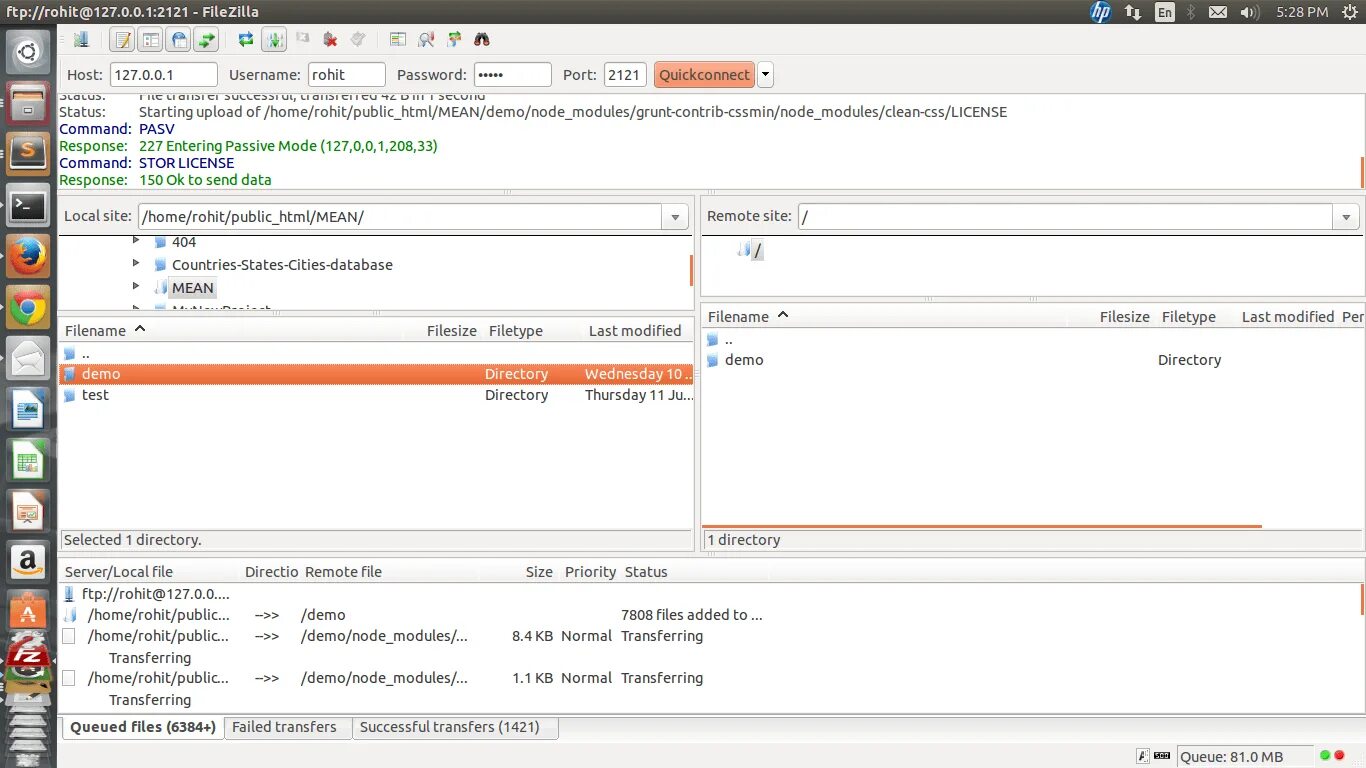Image resolution: width=1366 pixels, height=768 pixels.
Task: Click the Quickconnect button
Action: (704, 75)
